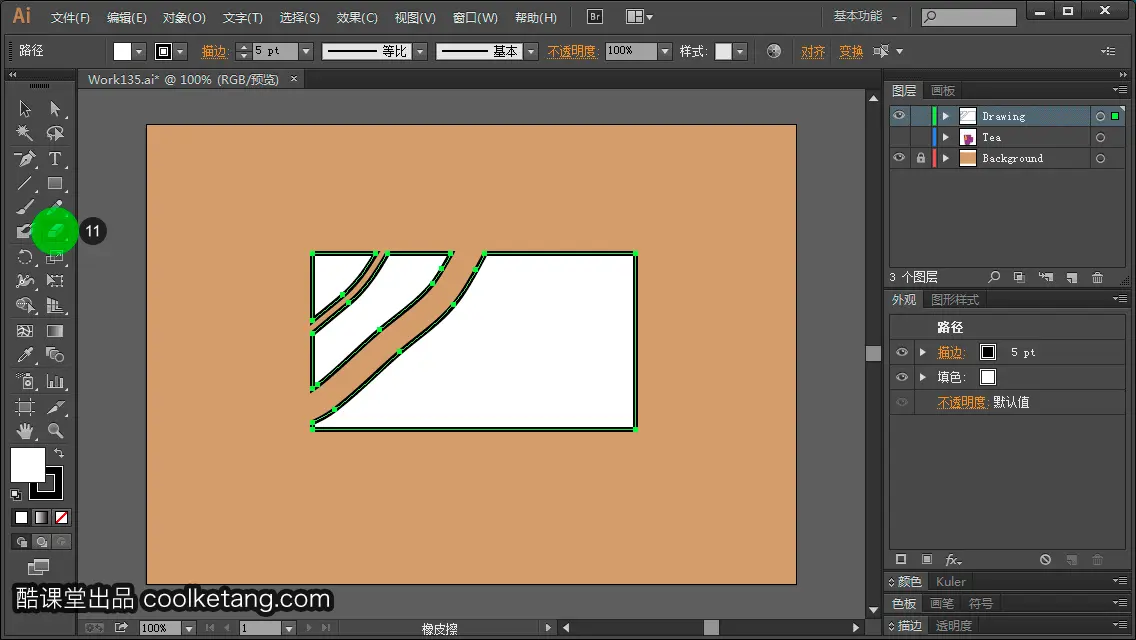Open the brush definition 基本 dropdown
The image size is (1136, 640).
(x=531, y=51)
